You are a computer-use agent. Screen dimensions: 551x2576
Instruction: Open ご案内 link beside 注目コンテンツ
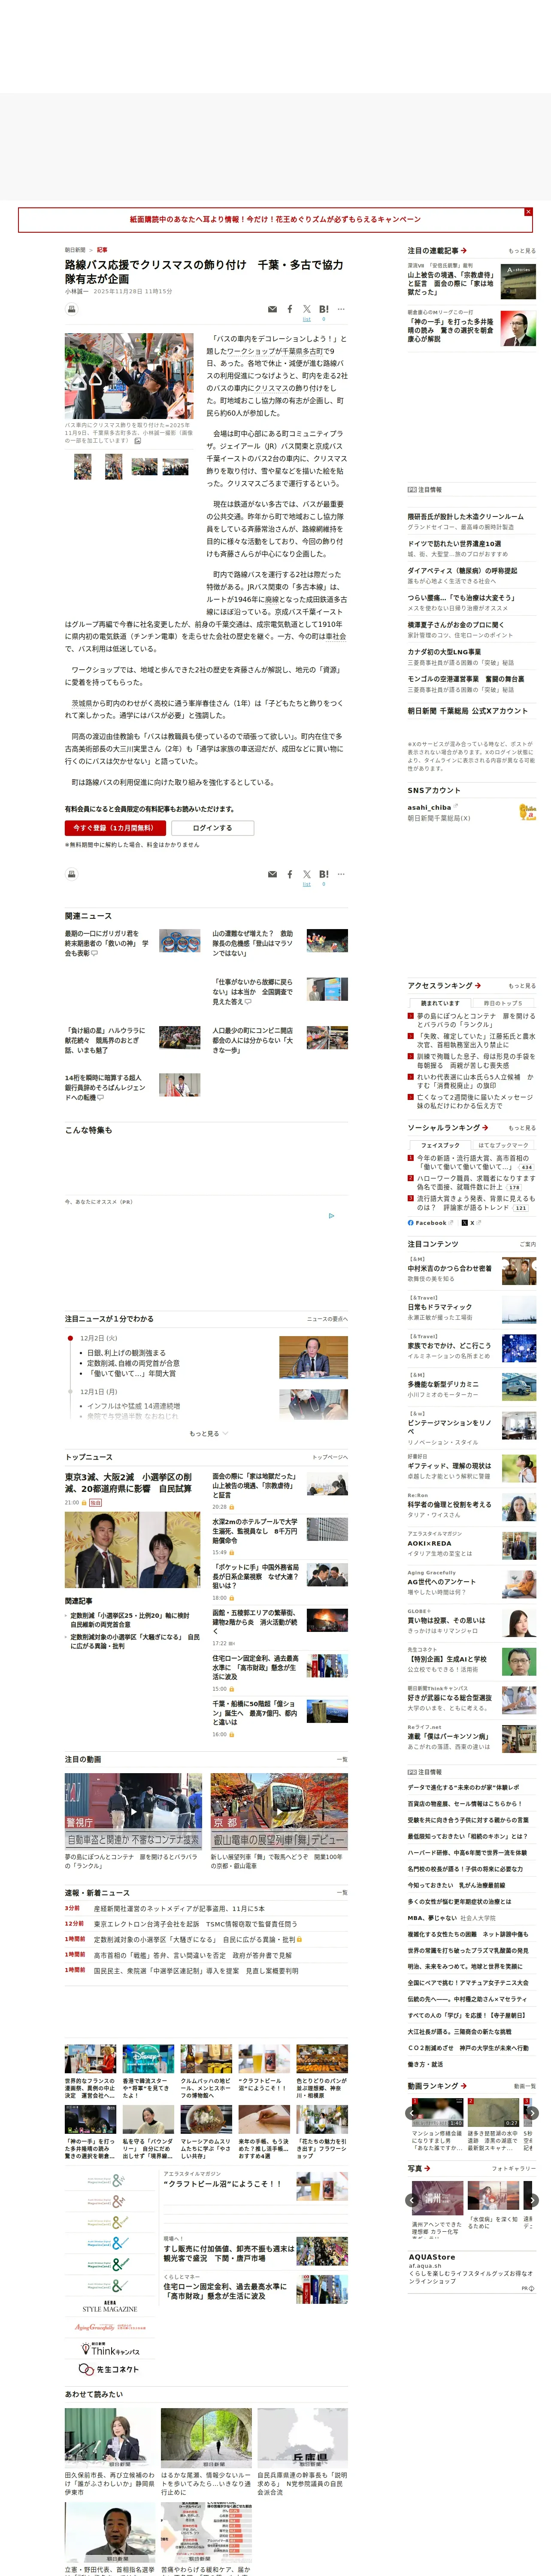pos(528,1245)
